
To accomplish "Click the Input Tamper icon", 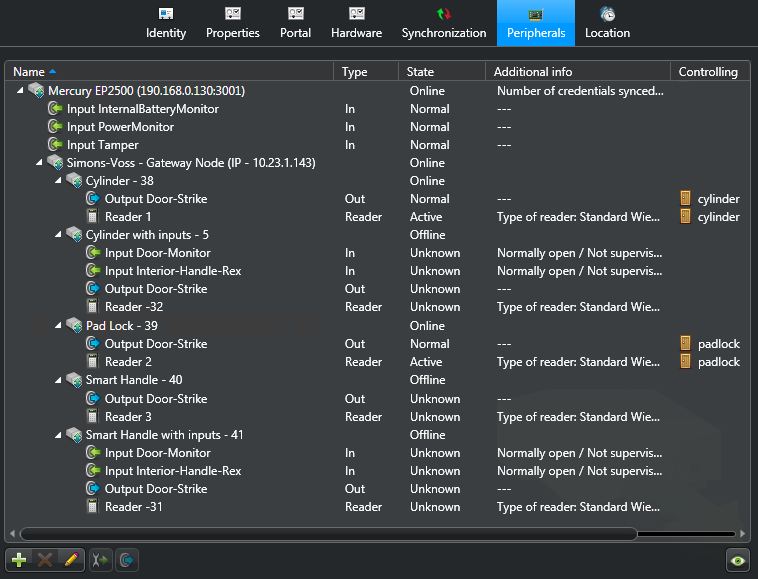I will click(x=56, y=145).
